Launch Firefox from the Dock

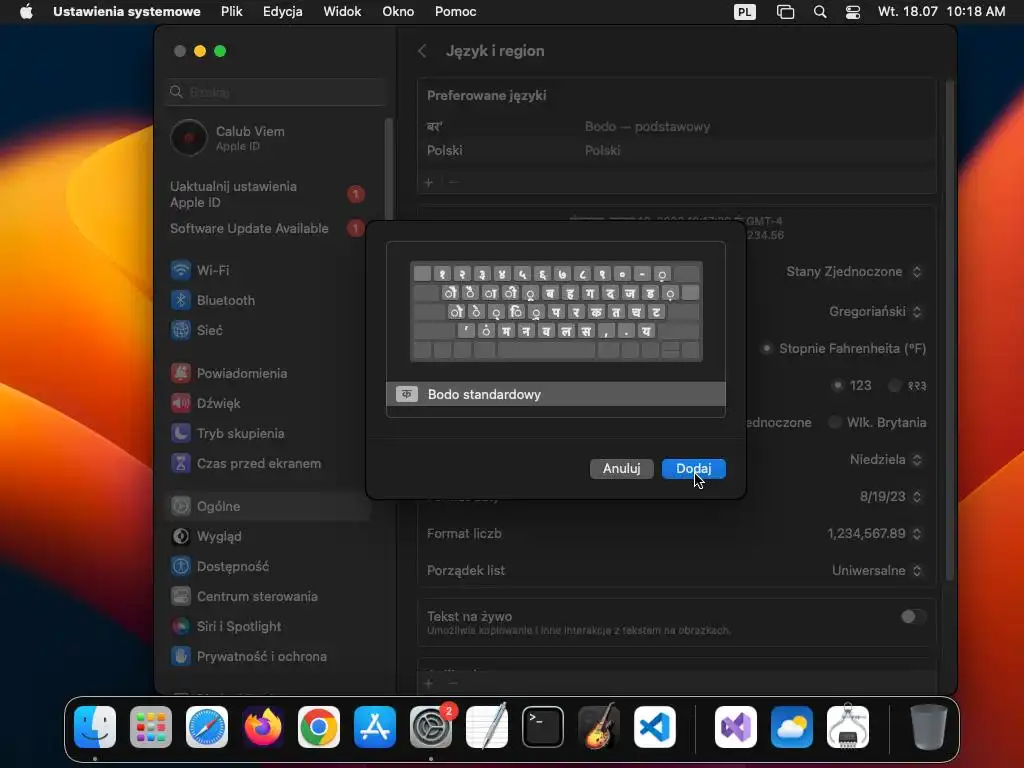tap(263, 727)
